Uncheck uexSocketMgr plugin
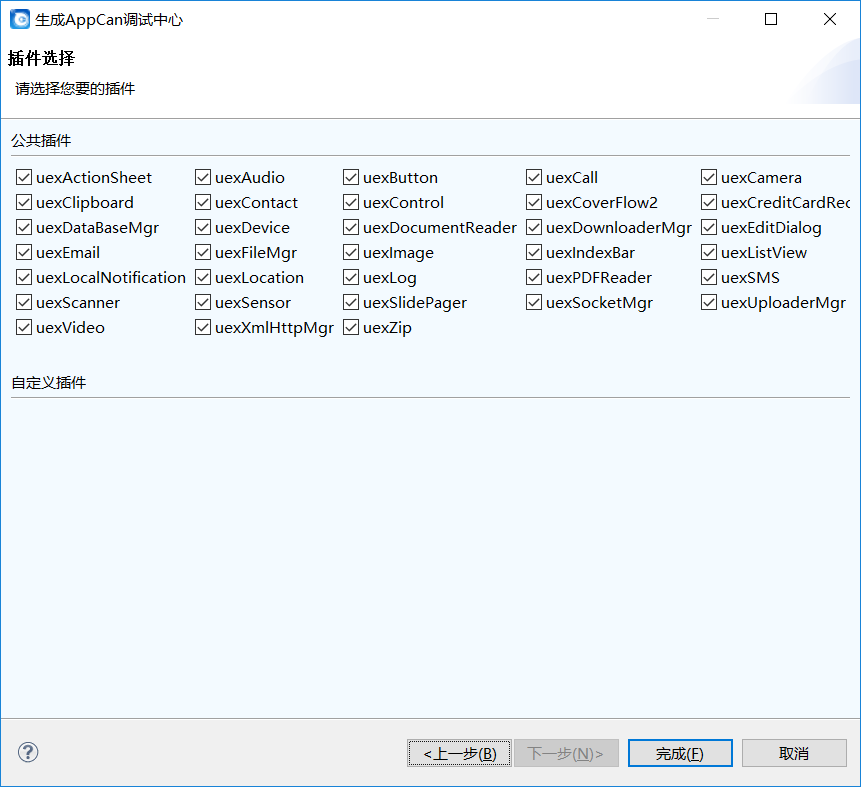Viewport: 861px width, 787px height. pyautogui.click(x=534, y=302)
